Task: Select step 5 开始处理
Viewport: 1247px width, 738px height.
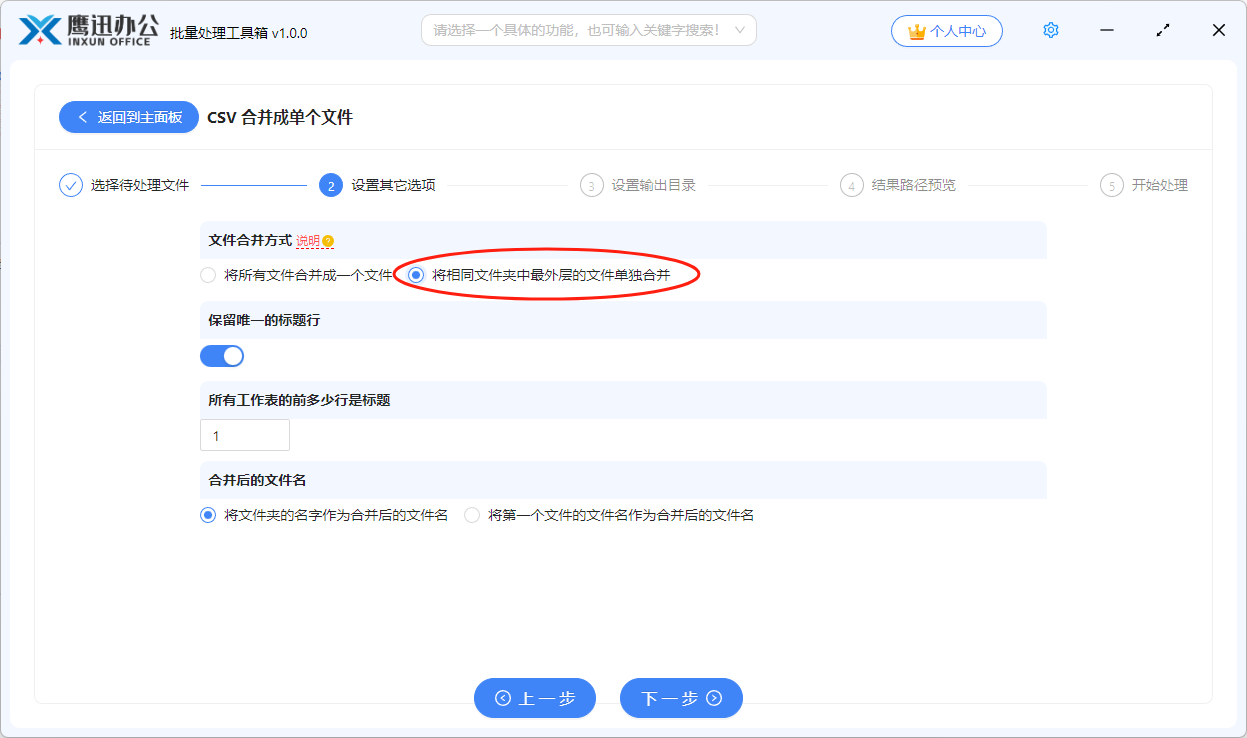Action: tap(1111, 184)
